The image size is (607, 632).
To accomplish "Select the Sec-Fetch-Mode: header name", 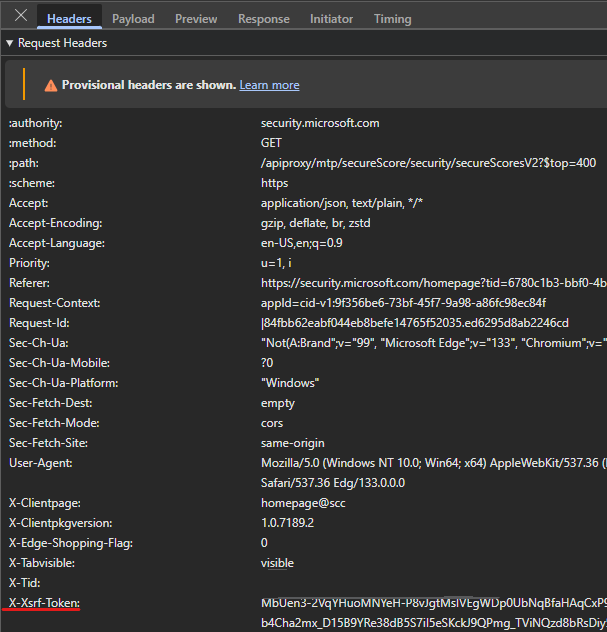I will coord(54,423).
